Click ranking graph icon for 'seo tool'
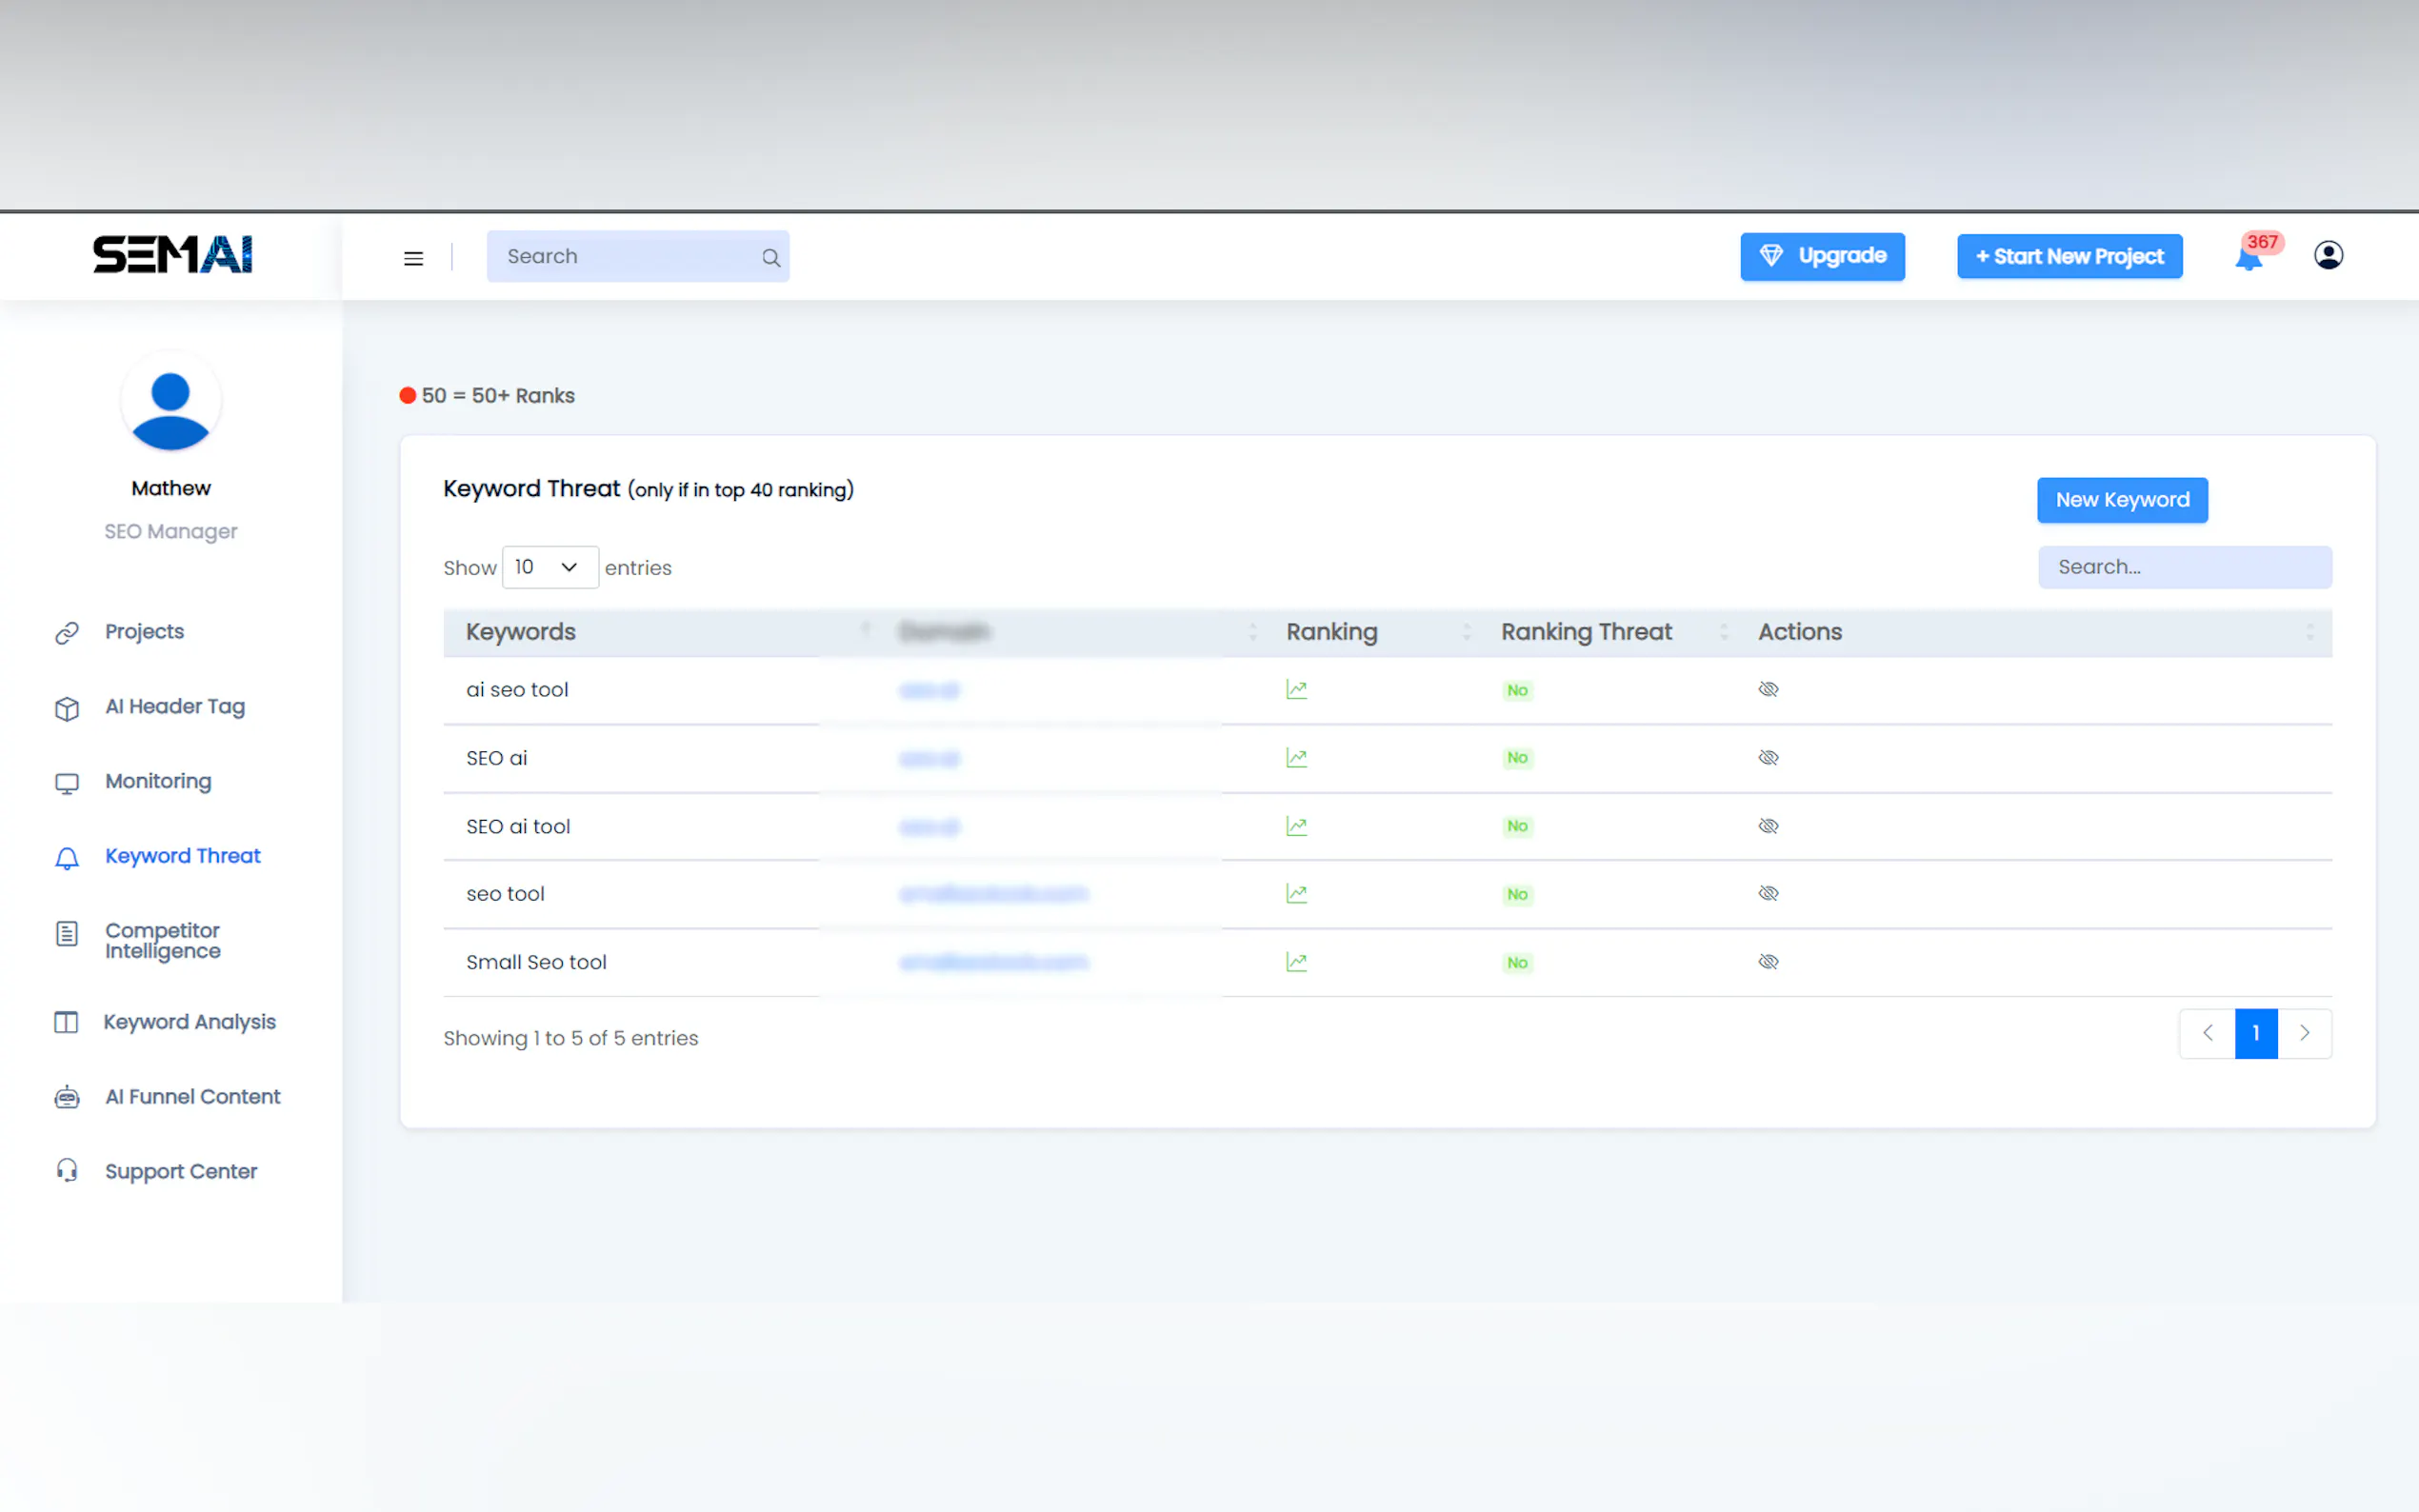Image resolution: width=2419 pixels, height=1512 pixels. (x=1296, y=894)
